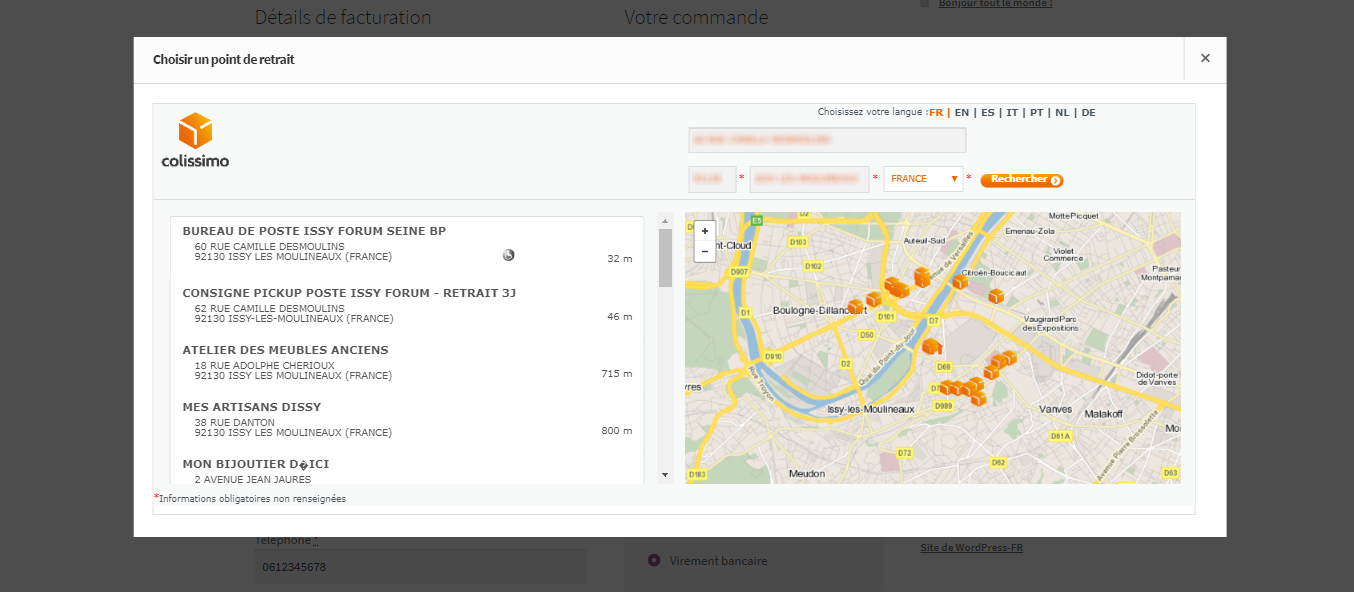Click the round icon beside Bureau de Poste
The width and height of the screenshot is (1354, 592).
[508, 255]
